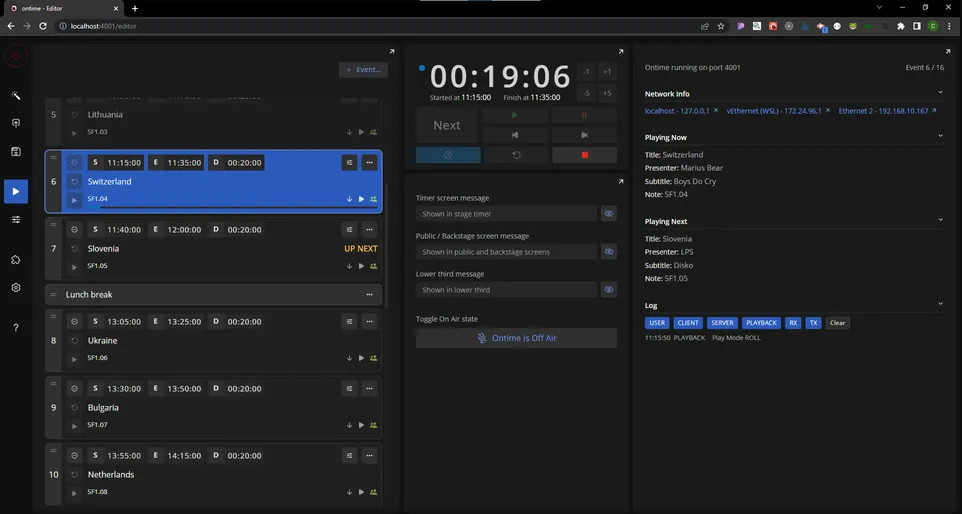Stop playback with the red square button
Screen dimensions: 962x514
click(585, 155)
